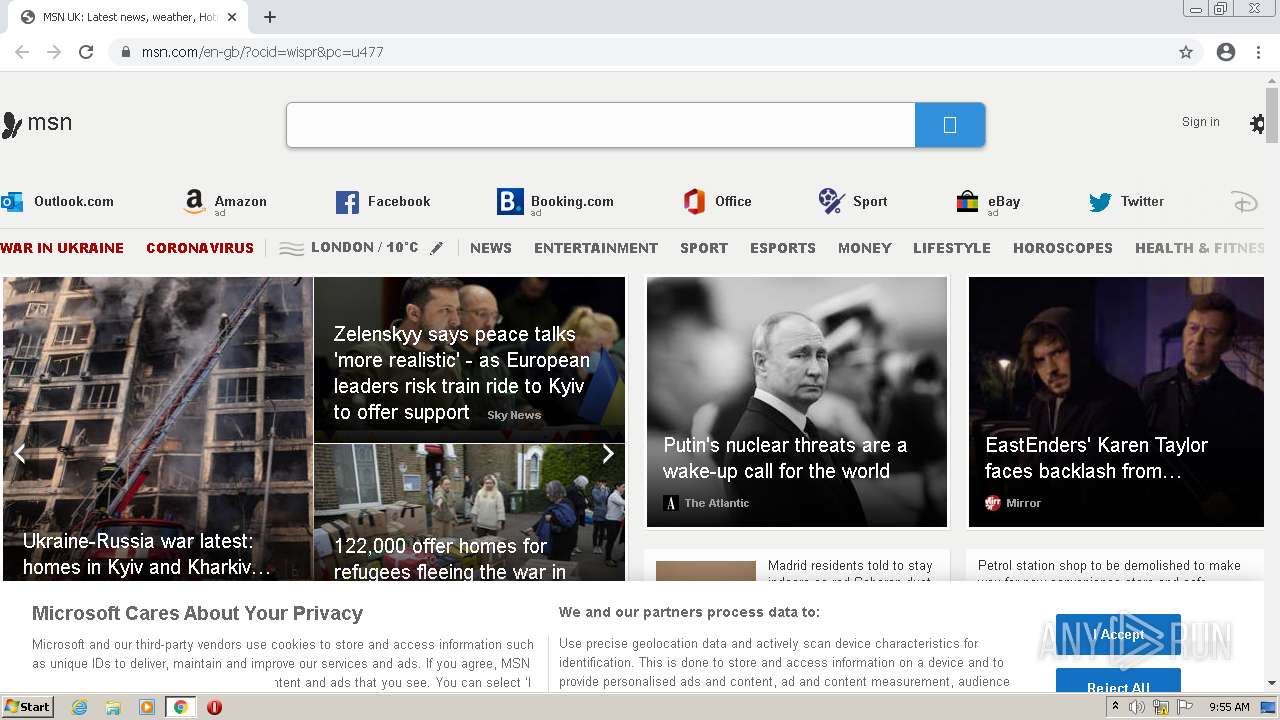The image size is (1280, 720).
Task: Bookmark this page with star icon
Action: tap(1186, 52)
